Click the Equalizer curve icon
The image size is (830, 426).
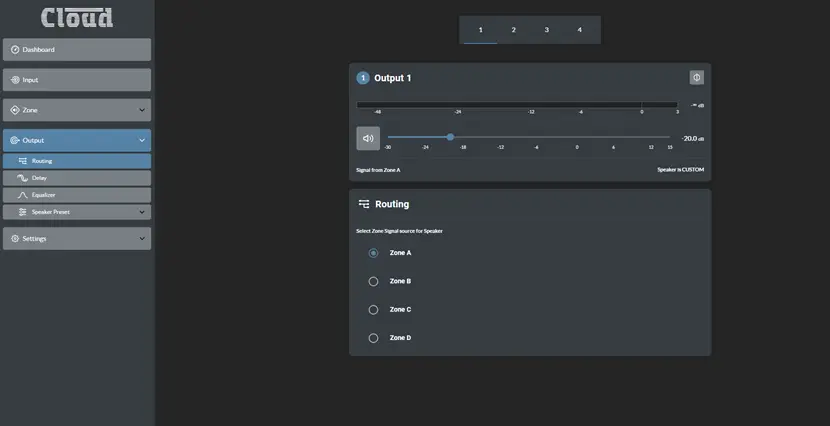pyautogui.click(x=23, y=195)
